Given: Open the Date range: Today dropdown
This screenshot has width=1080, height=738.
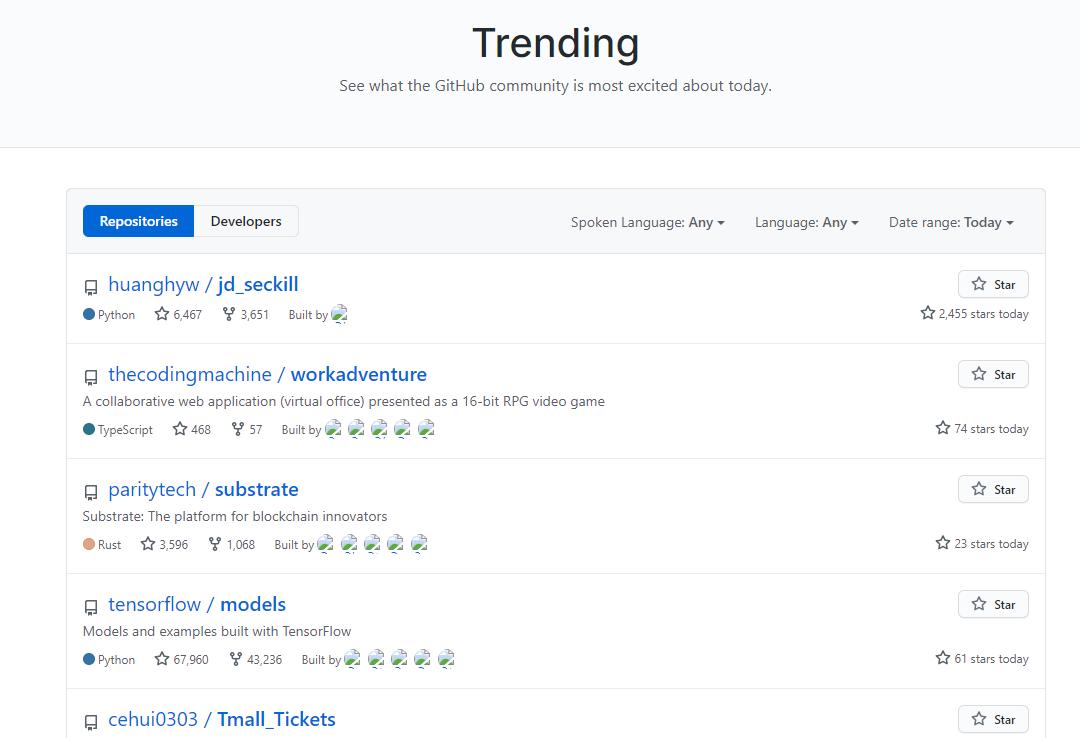Looking at the screenshot, I should pyautogui.click(x=951, y=223).
